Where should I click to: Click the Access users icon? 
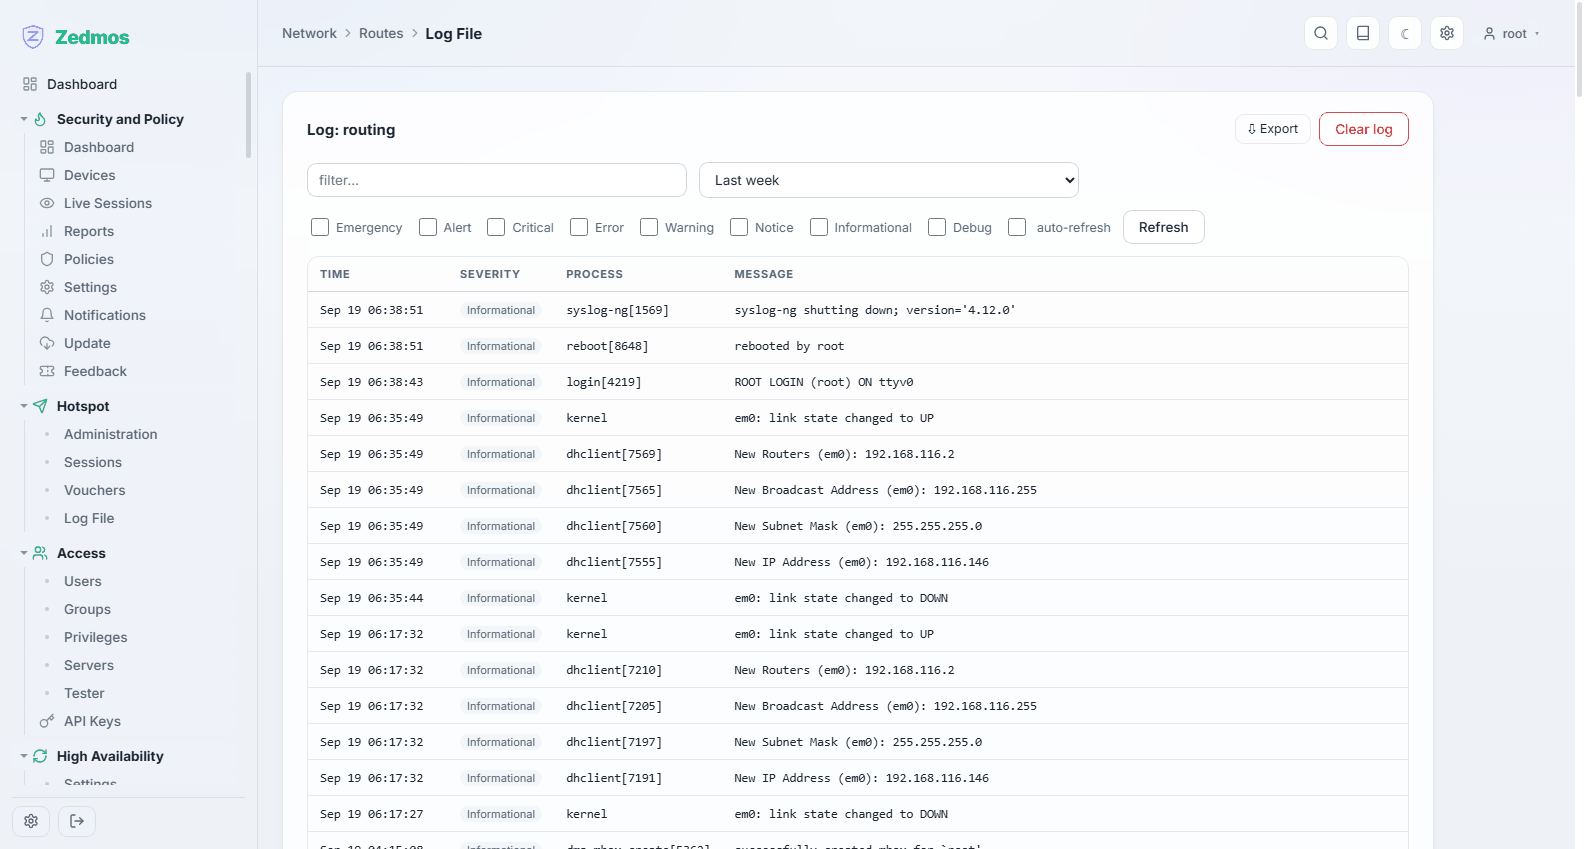point(40,553)
